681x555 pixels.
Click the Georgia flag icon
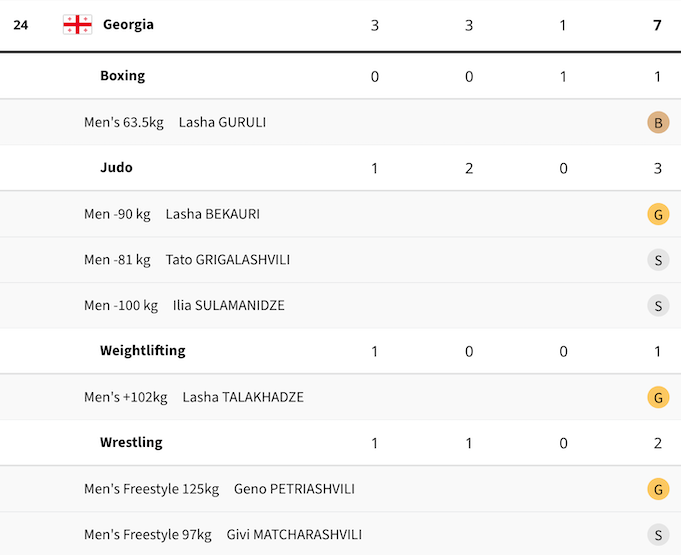tap(77, 25)
